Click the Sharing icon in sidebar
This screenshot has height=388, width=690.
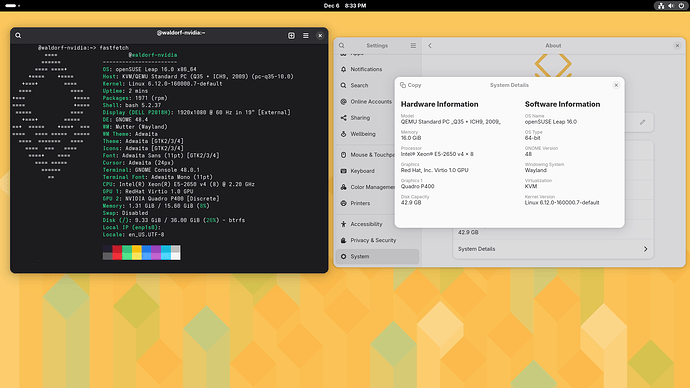344,118
